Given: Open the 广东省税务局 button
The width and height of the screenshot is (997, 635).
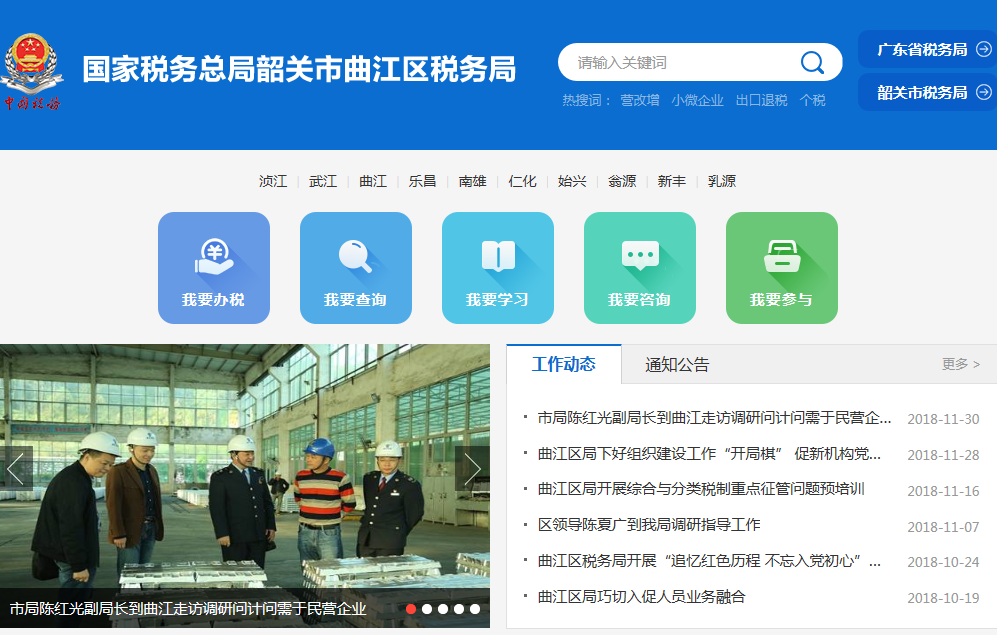Looking at the screenshot, I should click(x=927, y=49).
